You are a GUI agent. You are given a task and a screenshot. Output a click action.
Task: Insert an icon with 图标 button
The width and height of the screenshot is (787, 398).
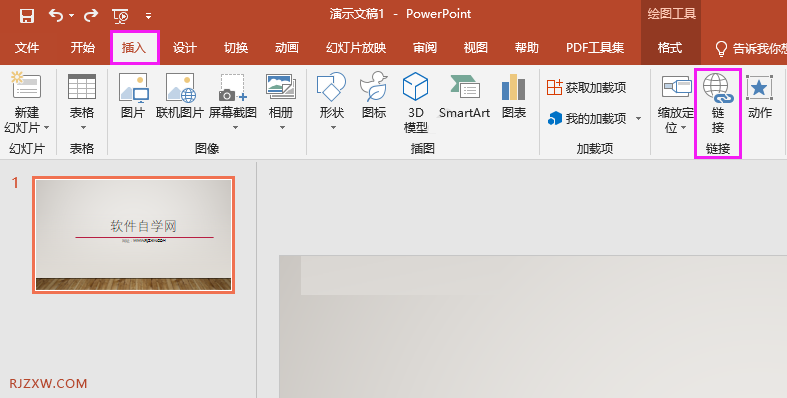click(374, 95)
